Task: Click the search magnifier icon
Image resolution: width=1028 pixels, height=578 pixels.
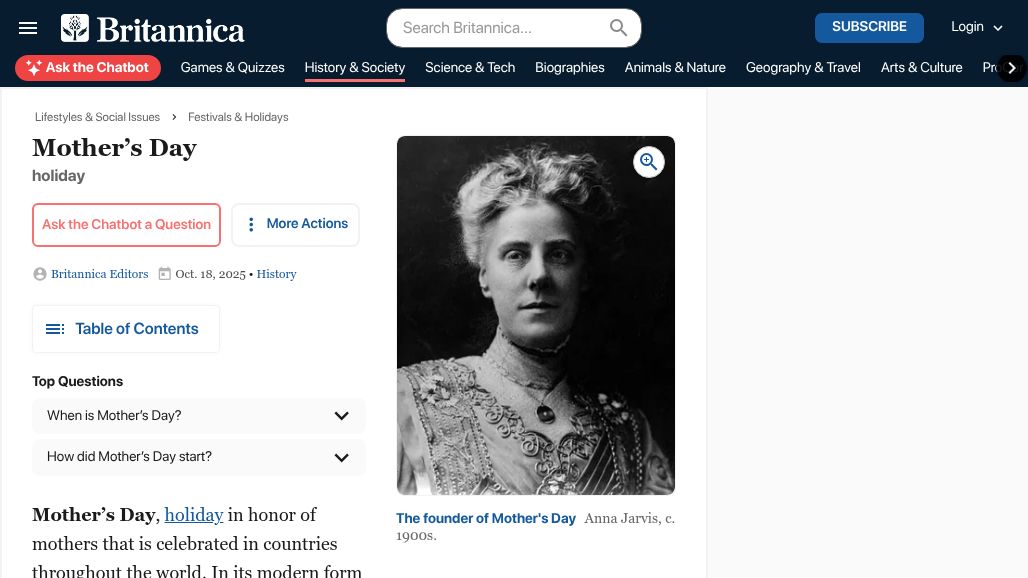Action: [x=618, y=28]
